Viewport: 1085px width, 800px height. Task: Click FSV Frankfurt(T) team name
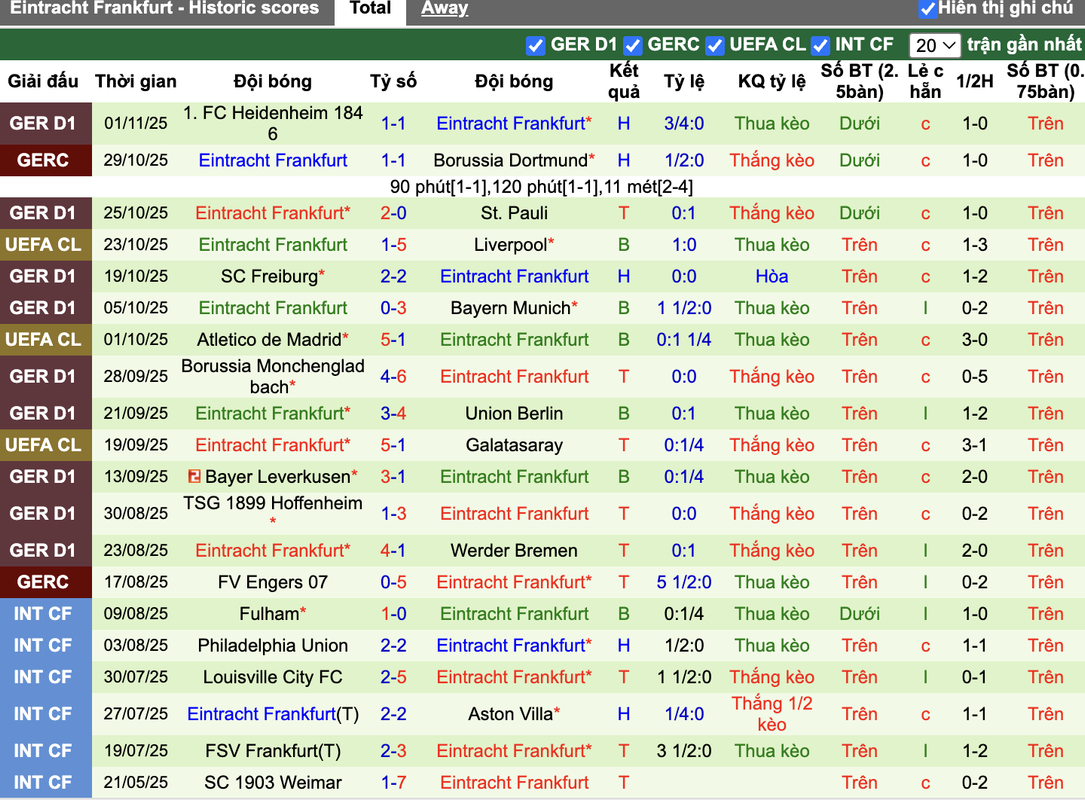[273, 752]
